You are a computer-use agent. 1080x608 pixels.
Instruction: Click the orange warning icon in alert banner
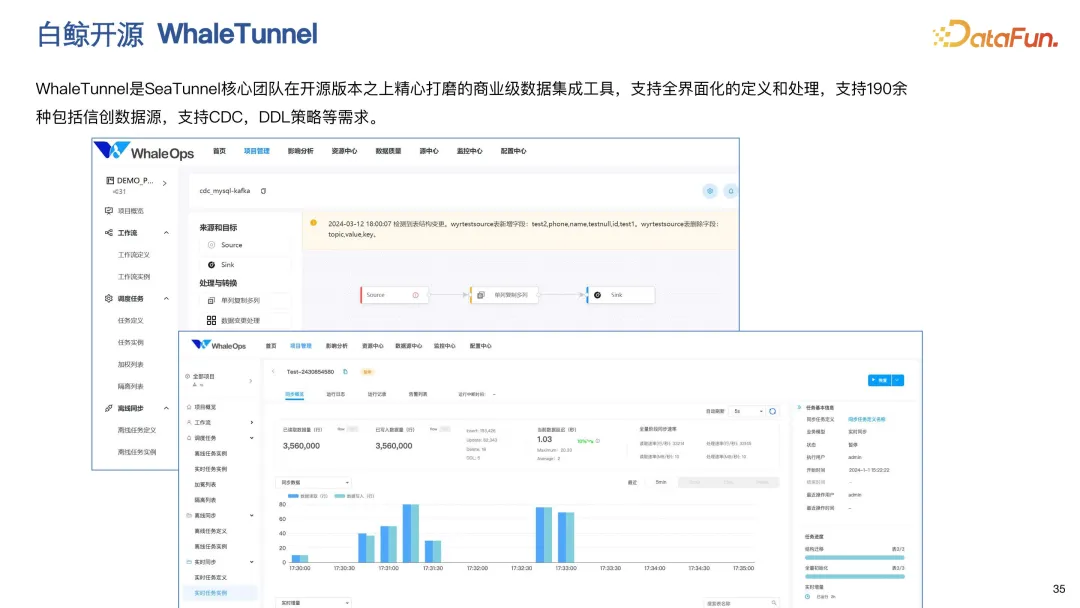(313, 223)
